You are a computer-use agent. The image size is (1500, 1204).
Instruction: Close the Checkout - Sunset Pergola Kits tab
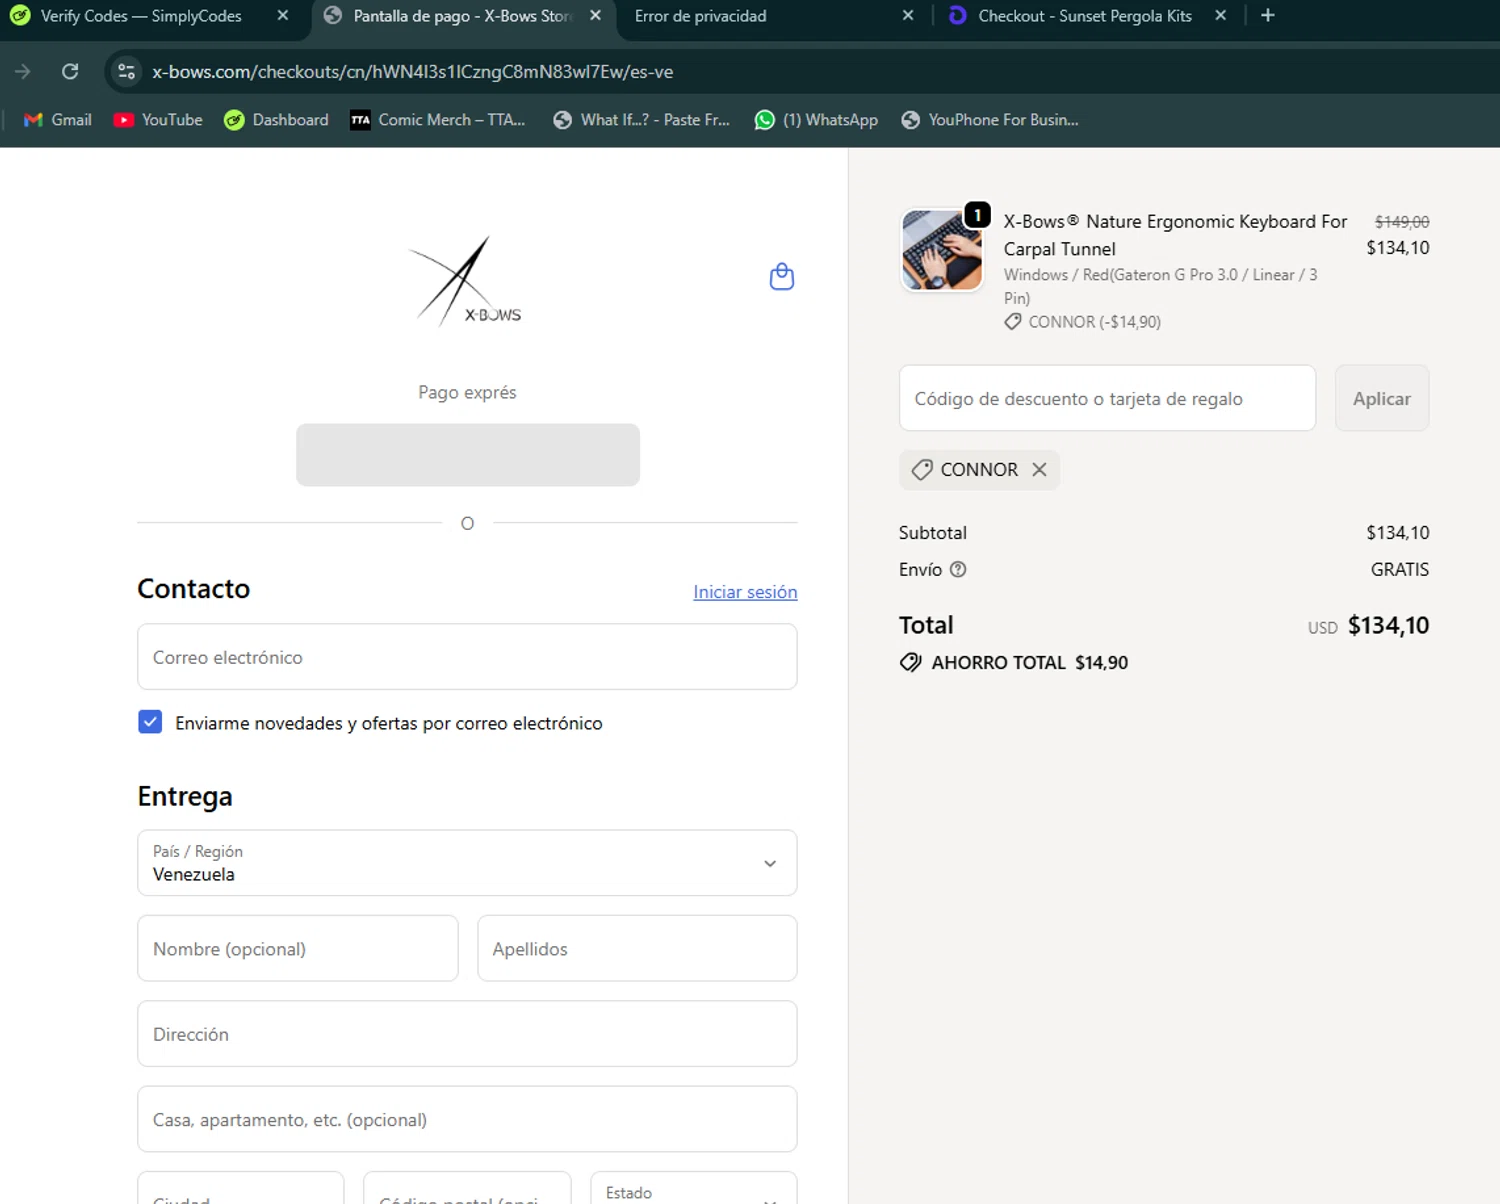(1220, 16)
